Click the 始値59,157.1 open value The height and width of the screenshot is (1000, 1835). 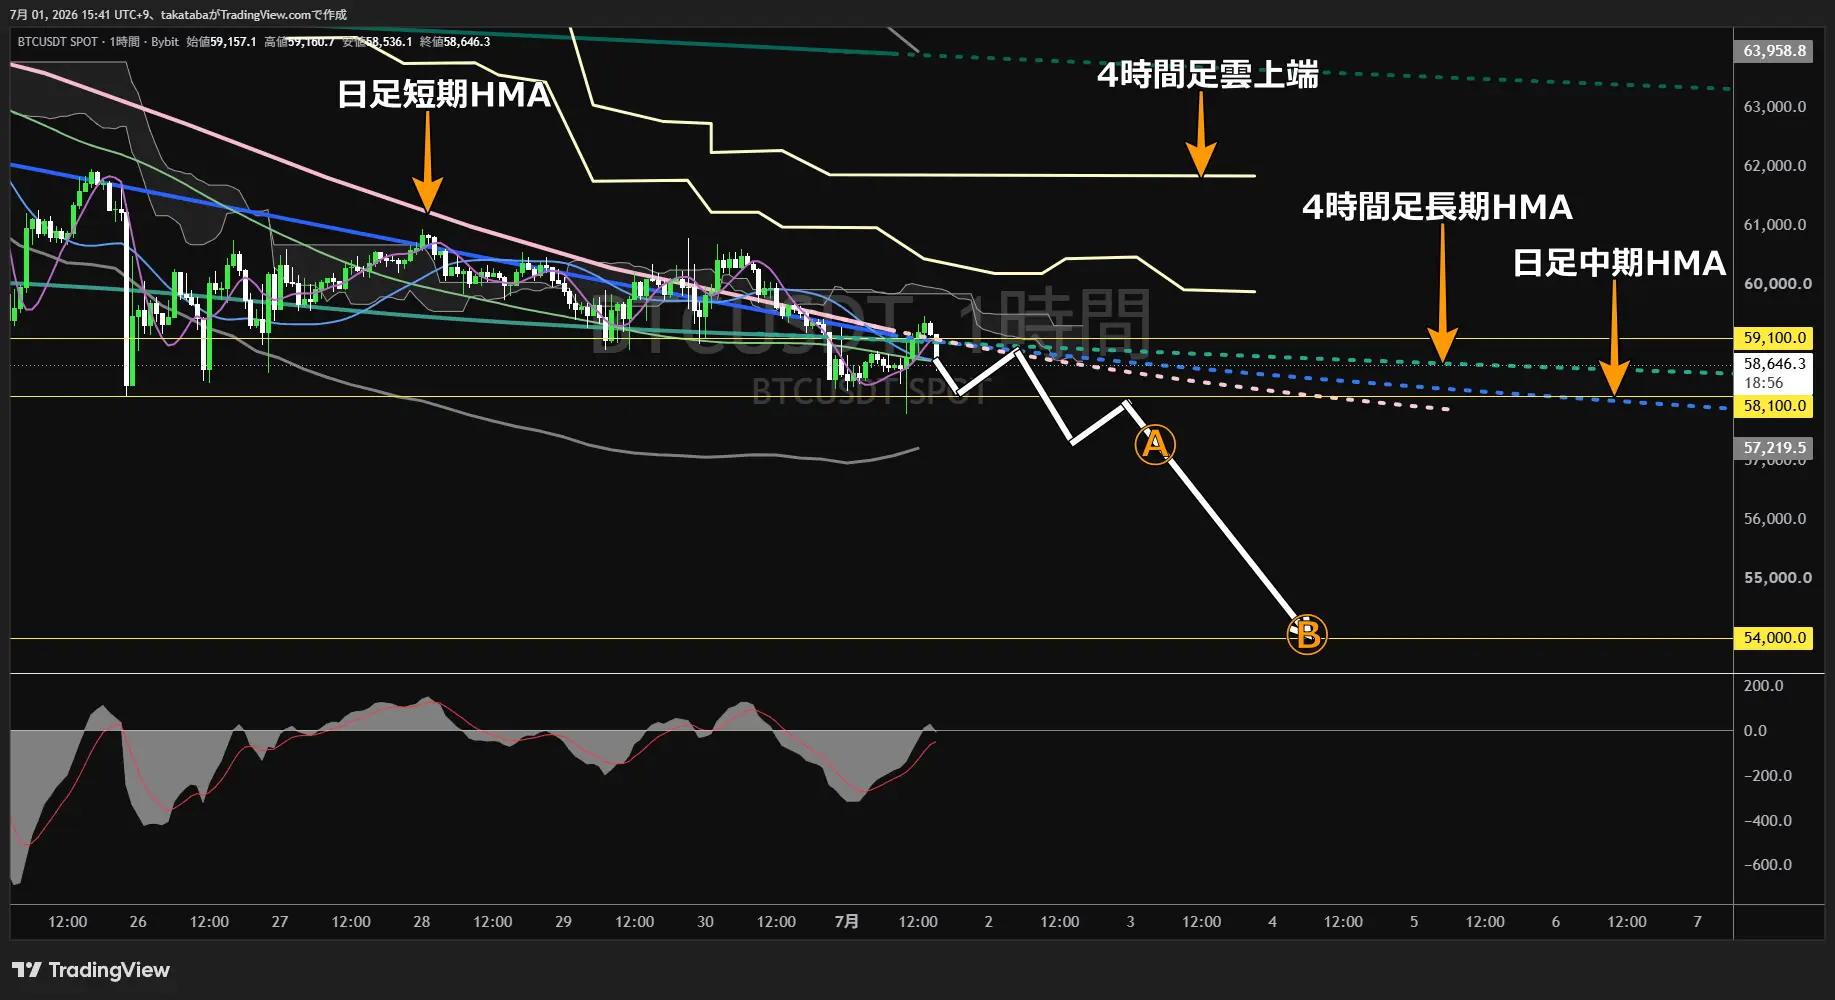pos(221,42)
